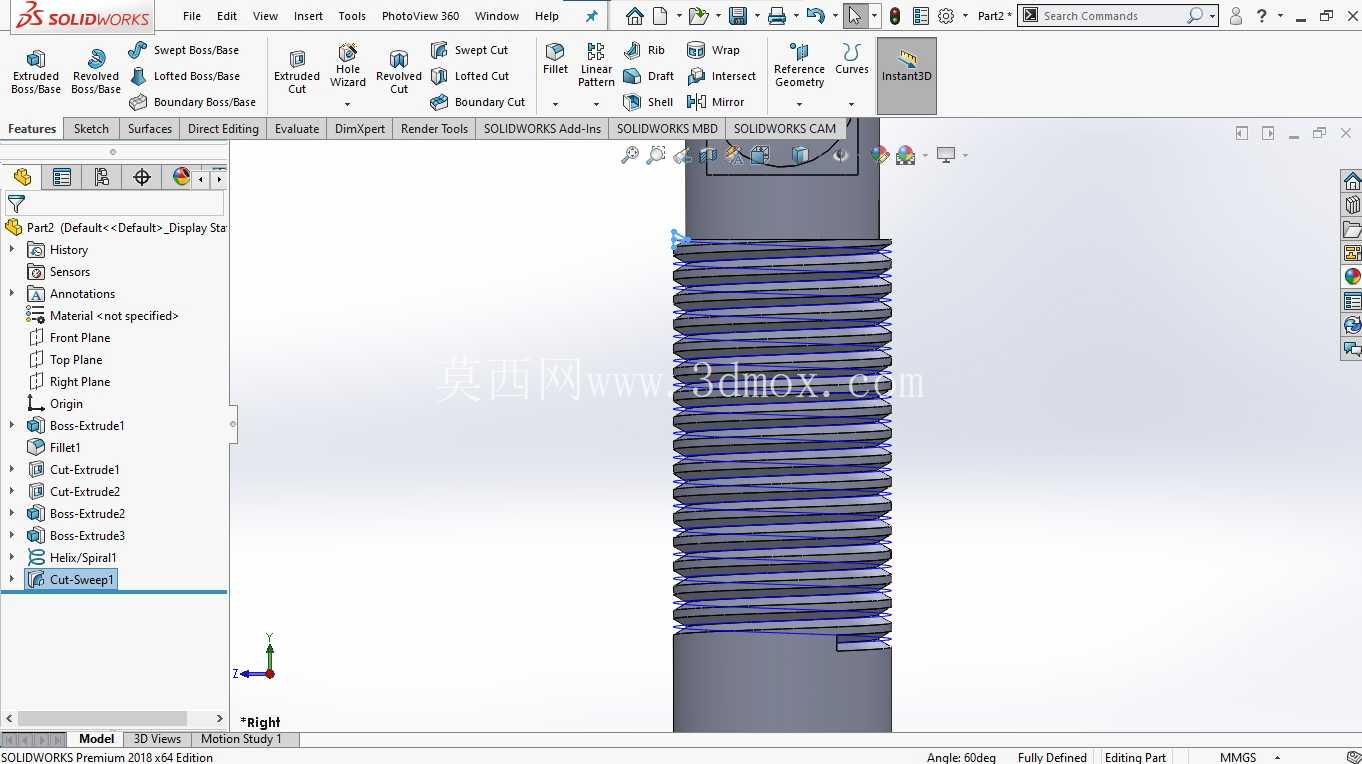This screenshot has height=764, width=1362.
Task: Click the Boundary Cut tool
Action: [477, 102]
